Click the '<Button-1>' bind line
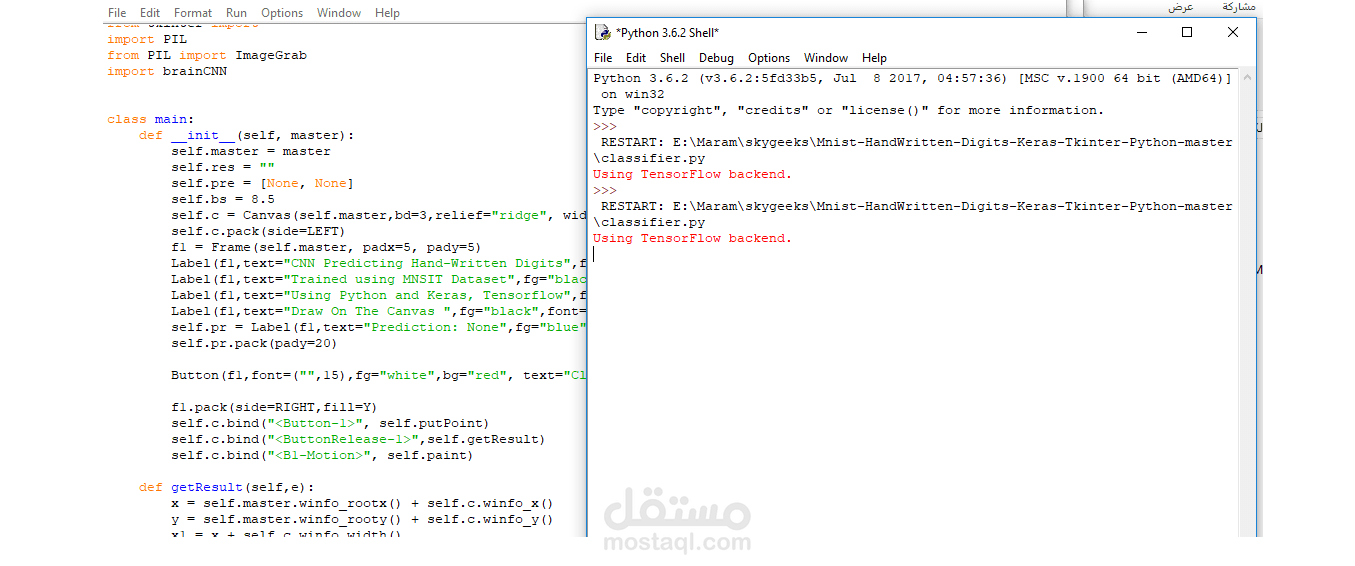The image size is (1355, 566). pyautogui.click(x=331, y=423)
